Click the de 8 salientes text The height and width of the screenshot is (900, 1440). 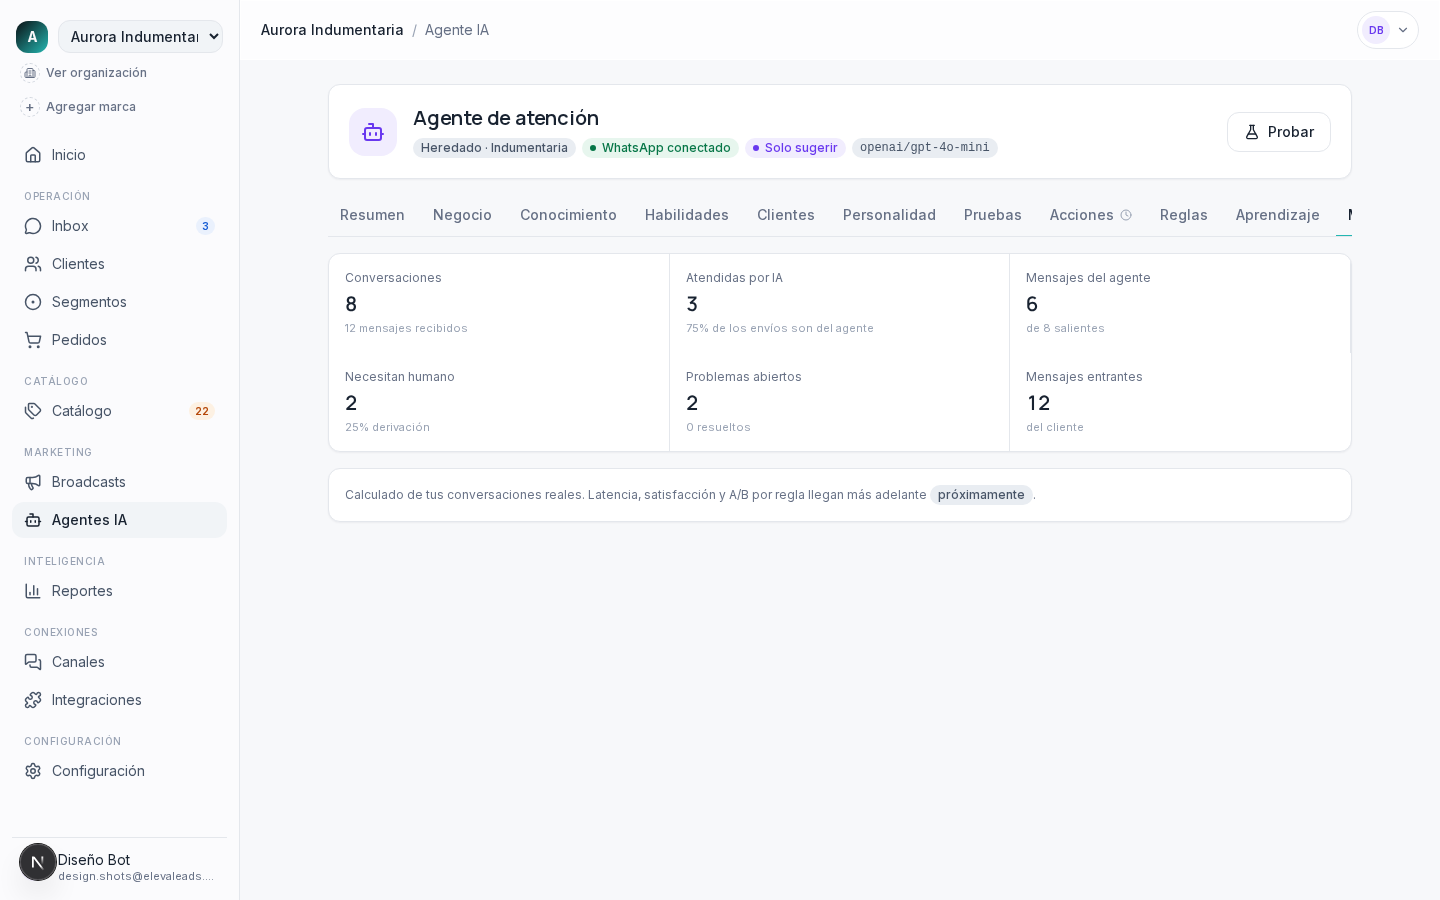pos(1065,328)
